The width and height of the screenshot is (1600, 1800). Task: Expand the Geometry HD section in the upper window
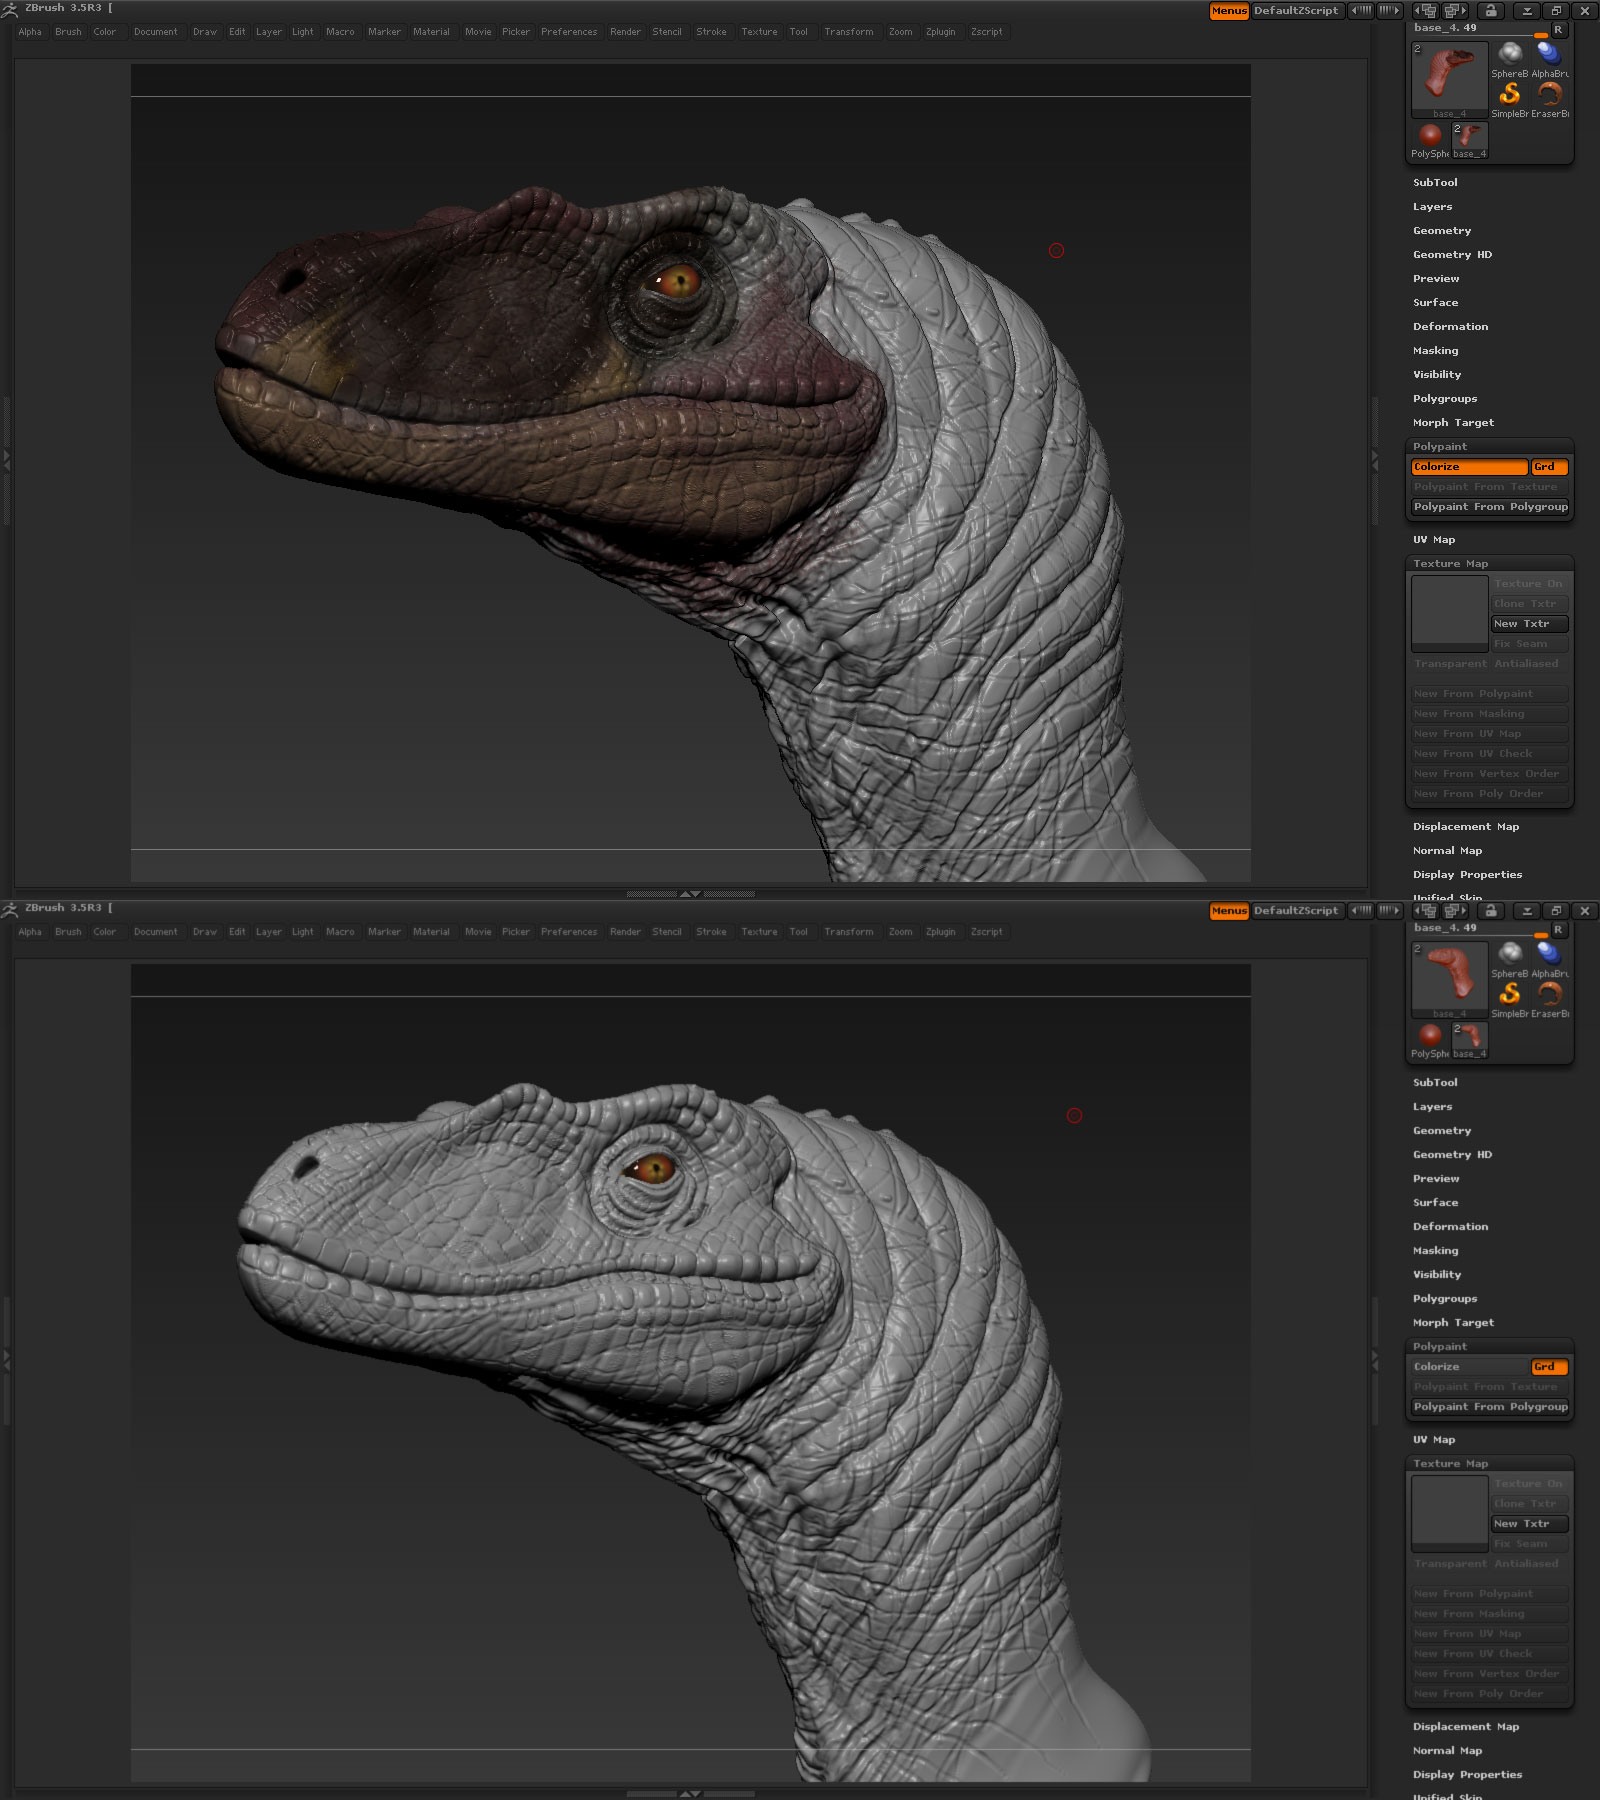1452,255
